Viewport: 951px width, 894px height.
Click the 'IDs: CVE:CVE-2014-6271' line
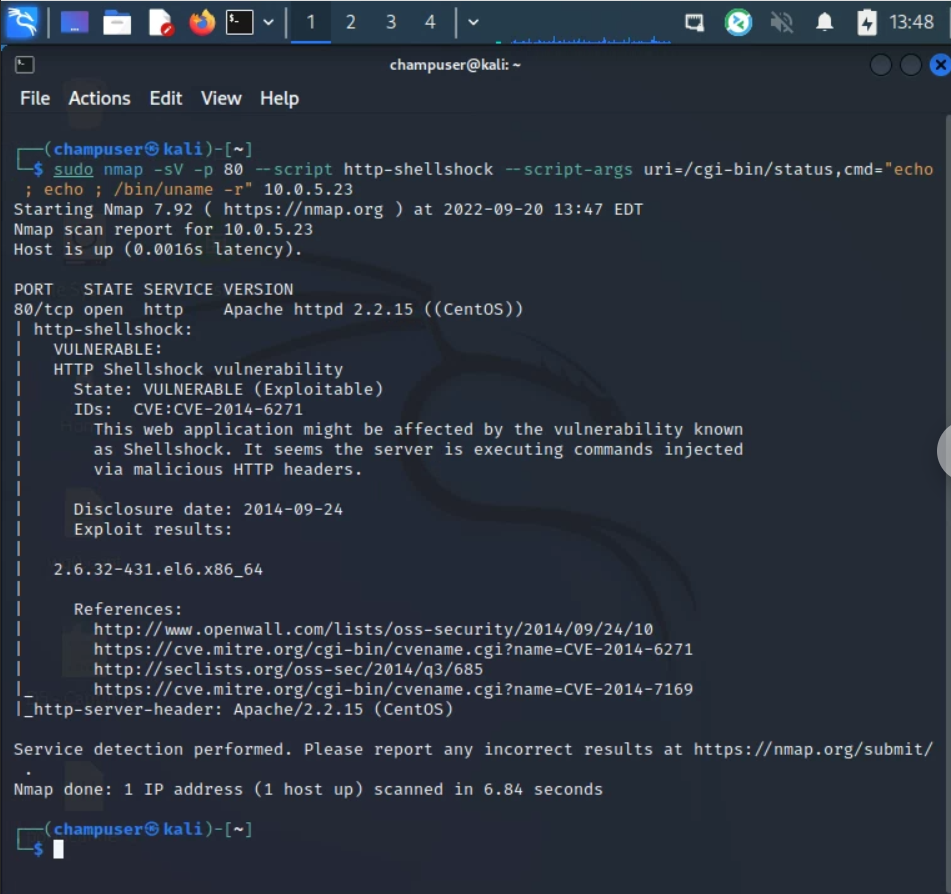point(188,409)
